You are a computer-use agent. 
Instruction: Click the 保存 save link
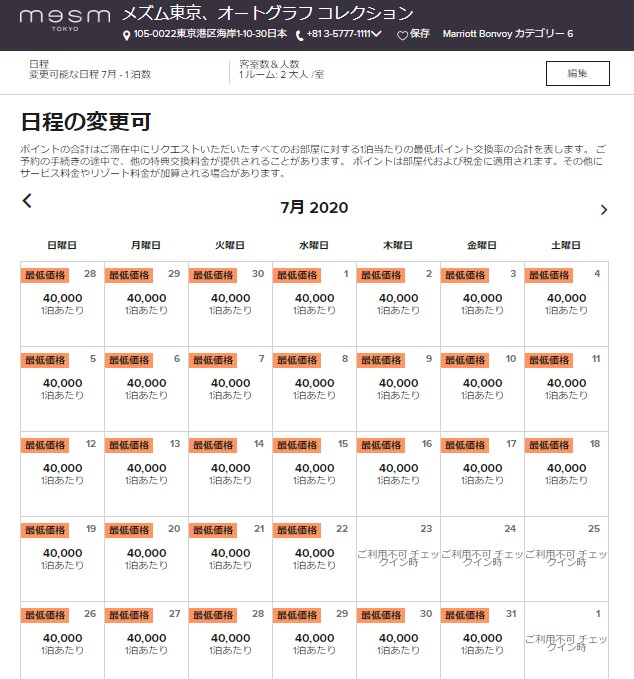420,34
